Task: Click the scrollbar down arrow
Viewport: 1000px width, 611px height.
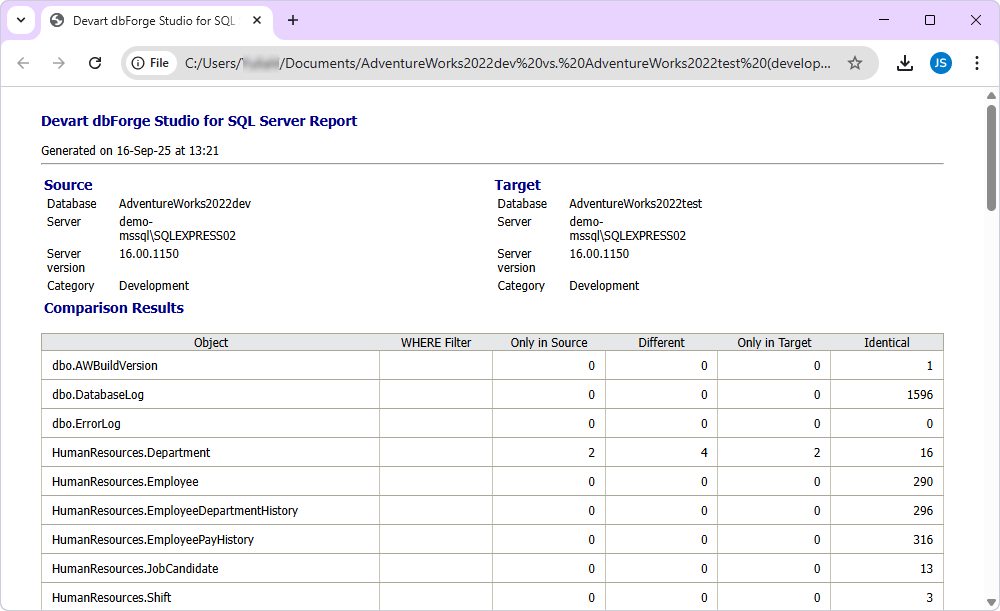Action: pos(992,600)
